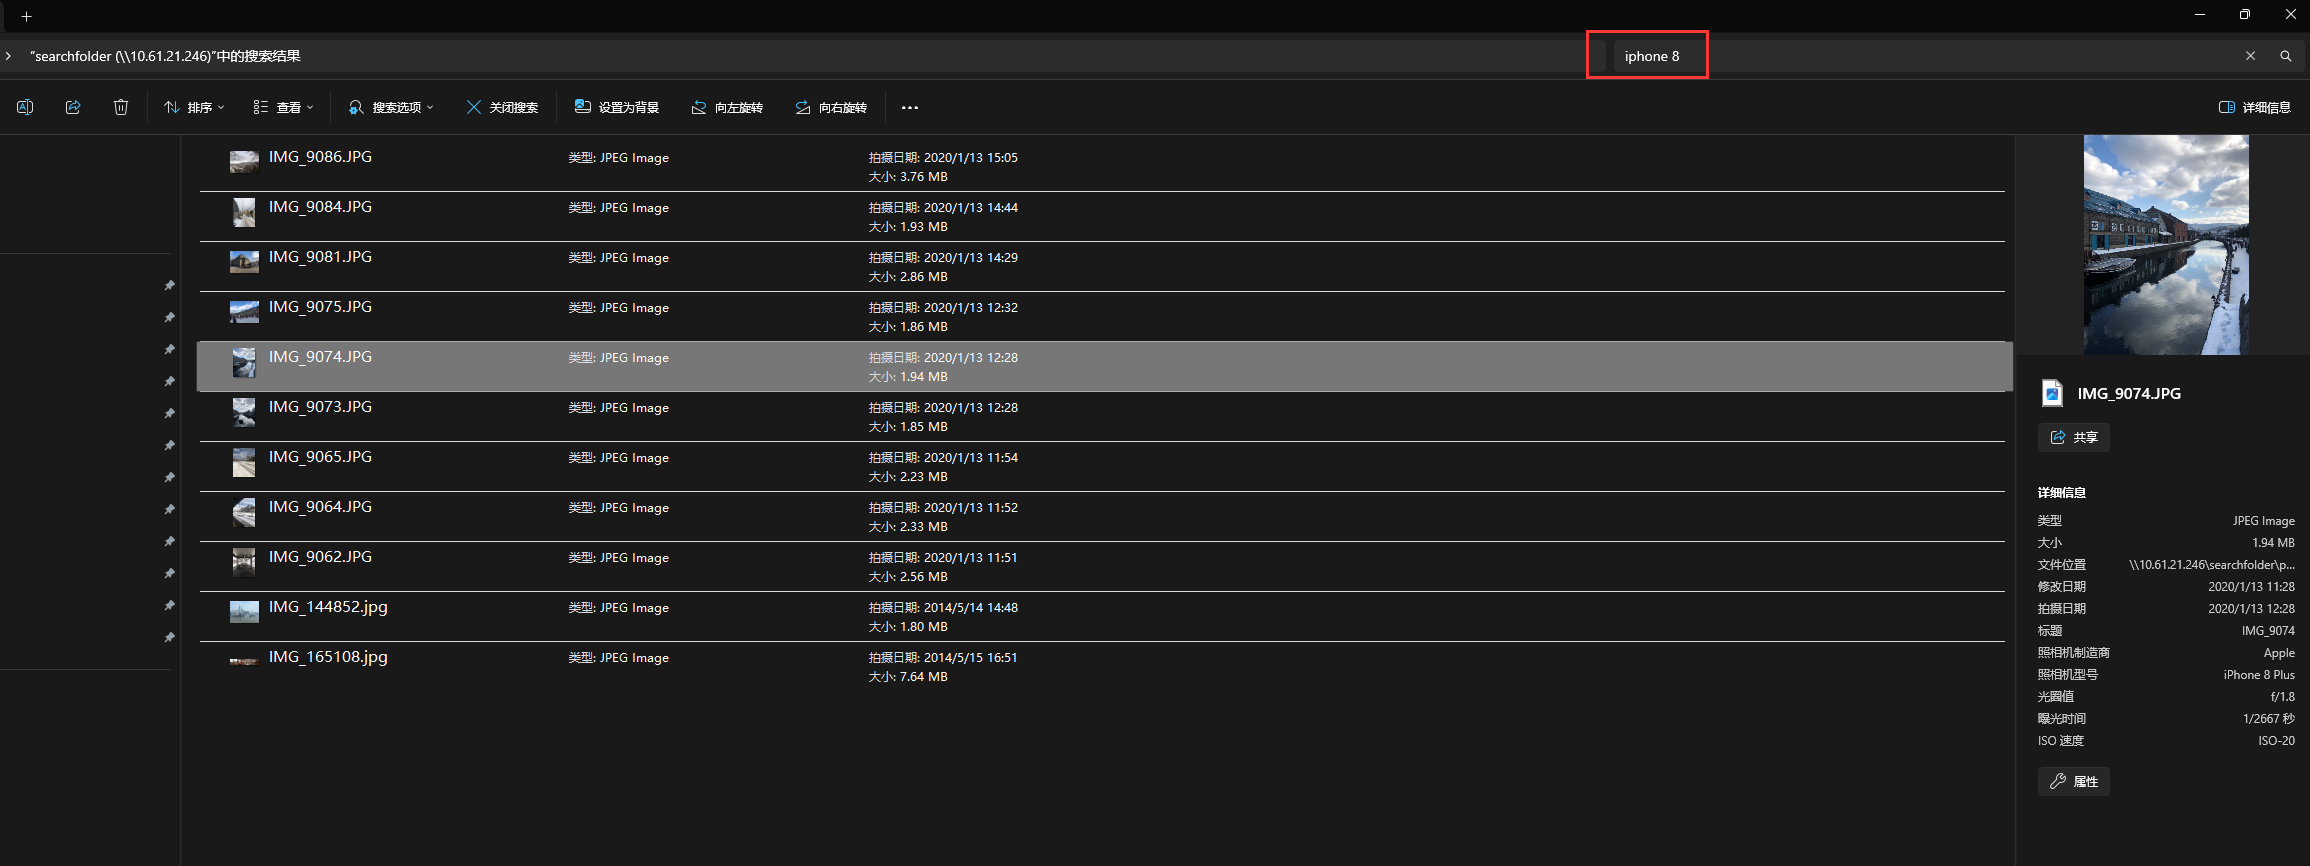Click the Rename icon in the toolbar
This screenshot has height=866, width=2310.
[25, 107]
